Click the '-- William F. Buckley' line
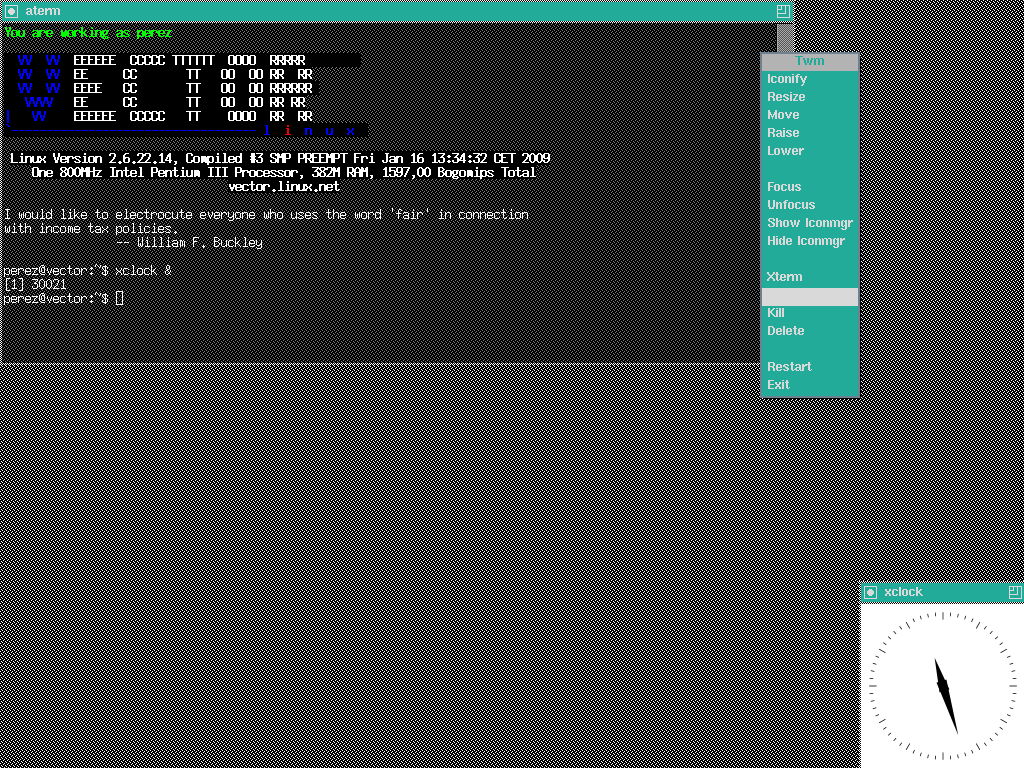The width and height of the screenshot is (1024, 768). pyautogui.click(x=189, y=243)
